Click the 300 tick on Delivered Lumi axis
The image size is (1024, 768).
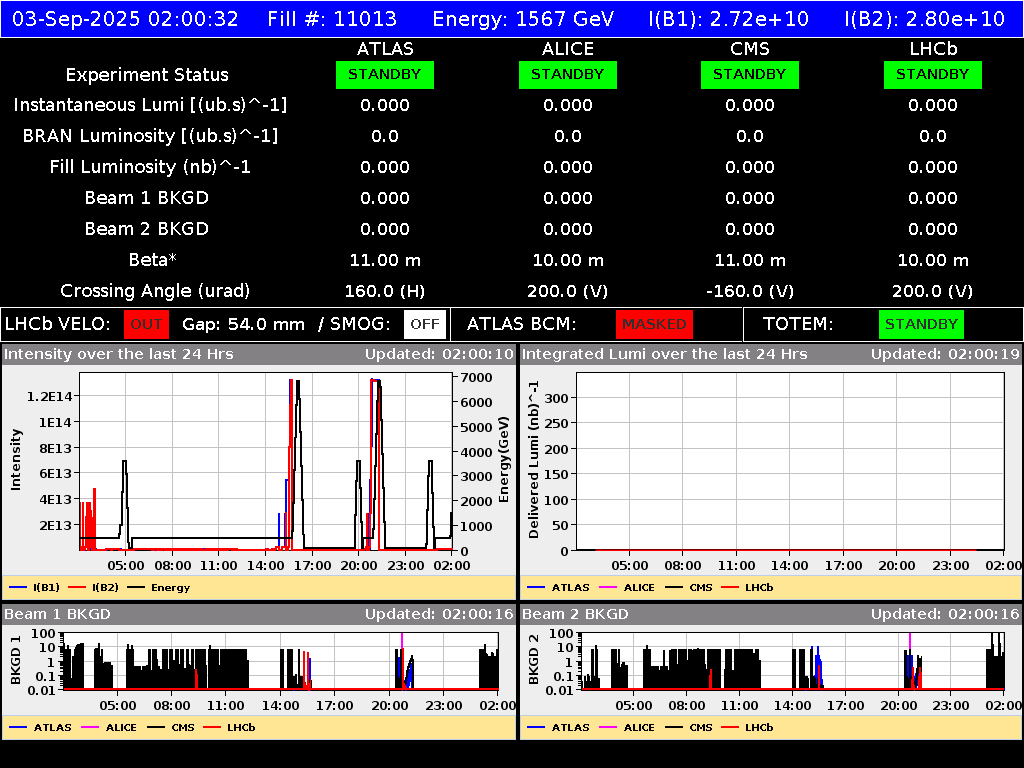coord(556,398)
